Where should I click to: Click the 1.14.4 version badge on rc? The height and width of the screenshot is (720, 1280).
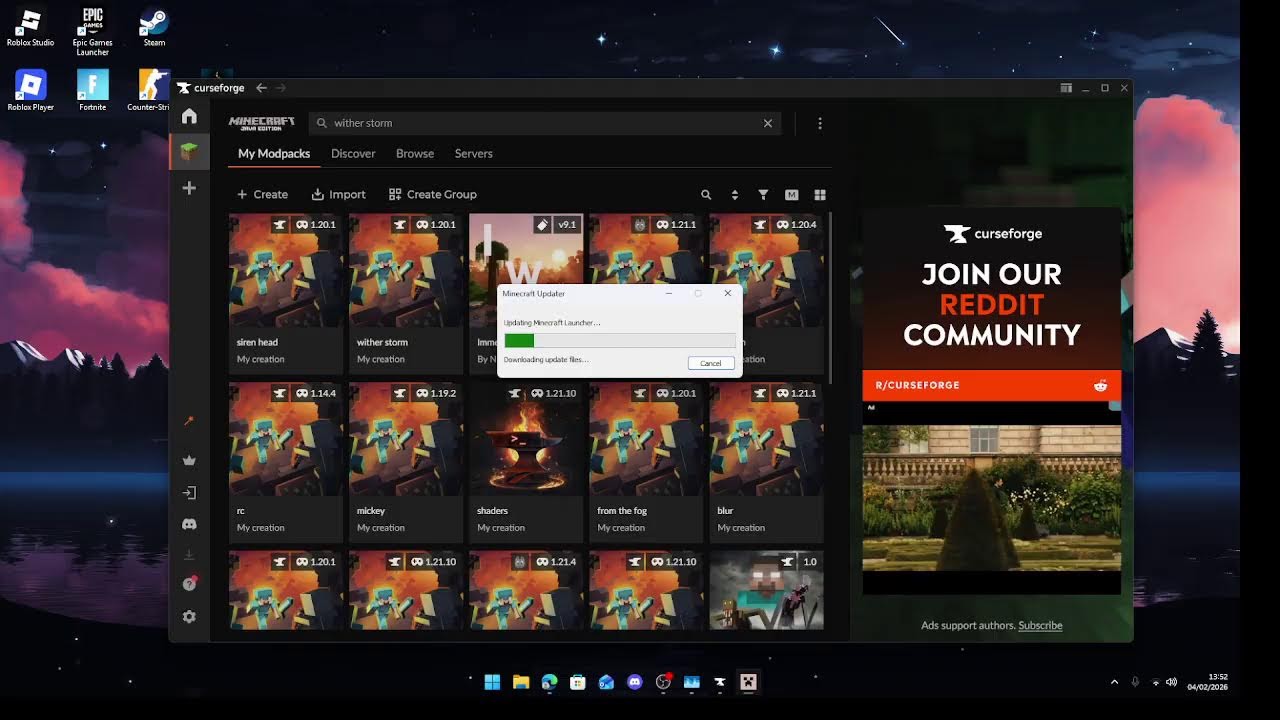pos(316,394)
